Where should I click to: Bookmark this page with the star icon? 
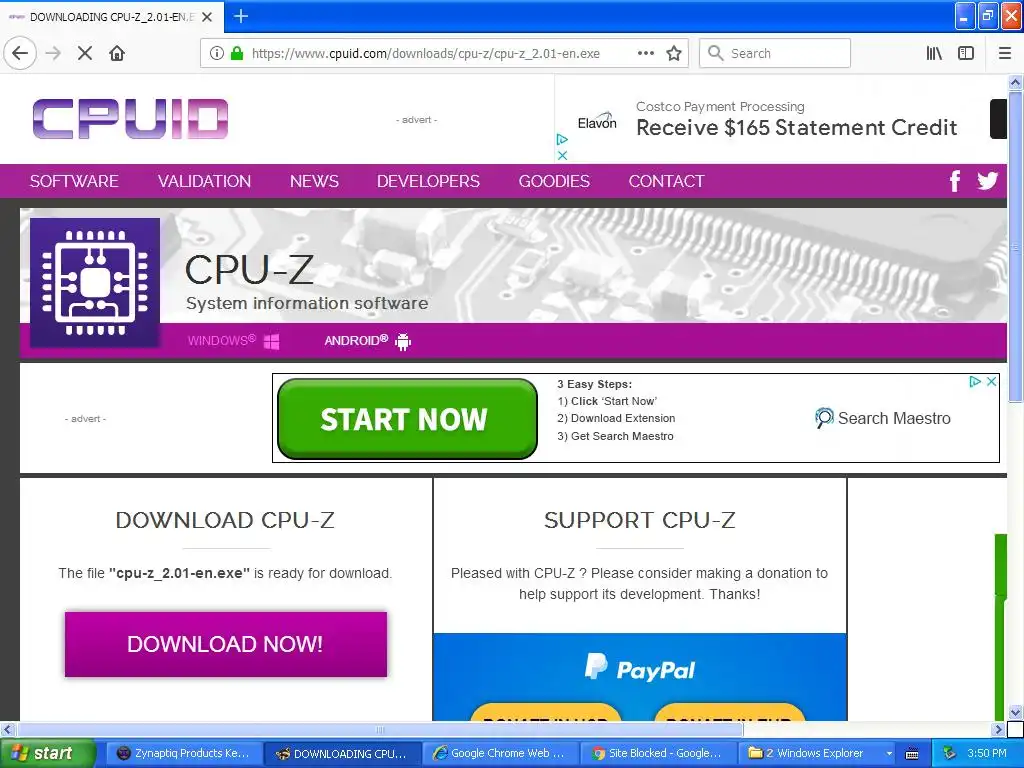tap(674, 53)
